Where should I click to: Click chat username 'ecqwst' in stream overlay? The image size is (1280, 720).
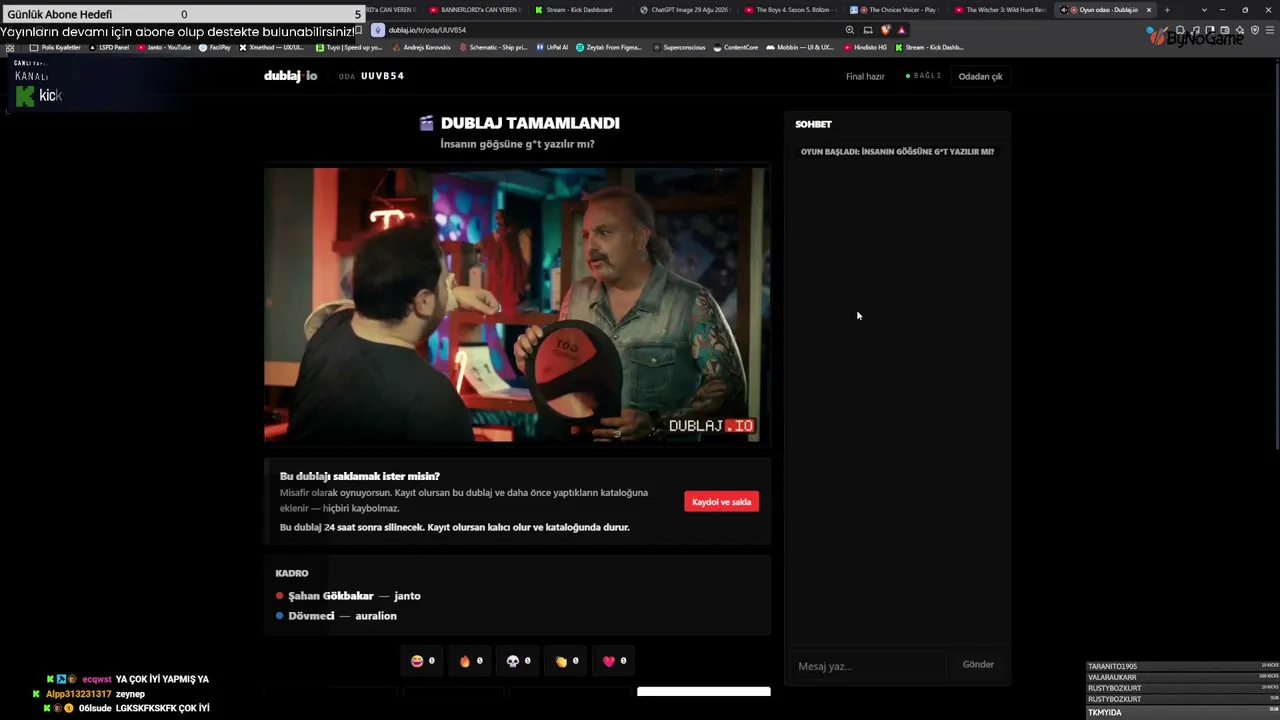click(x=97, y=679)
